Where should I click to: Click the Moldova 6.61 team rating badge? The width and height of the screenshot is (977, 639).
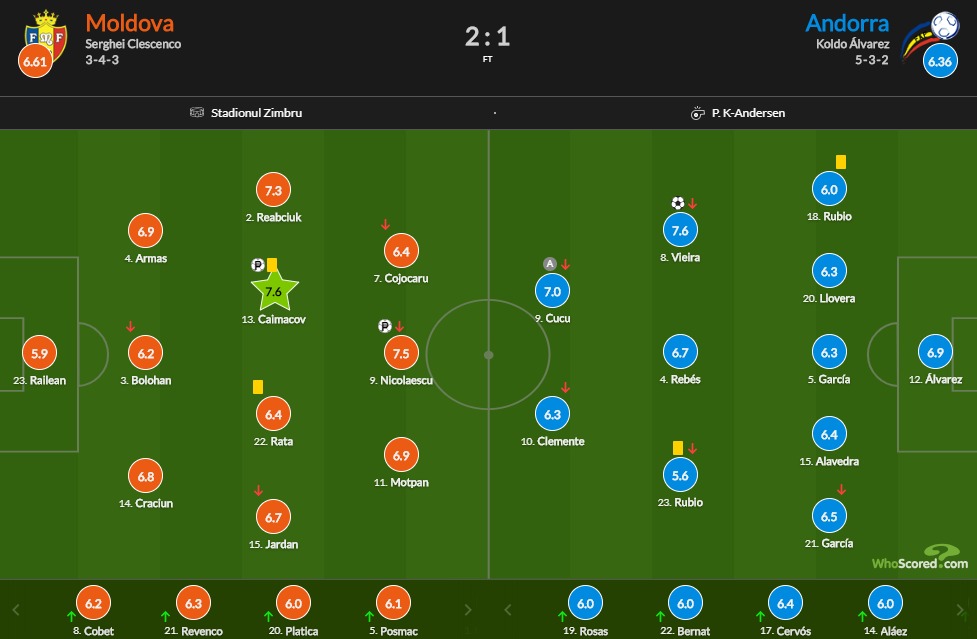pos(35,61)
